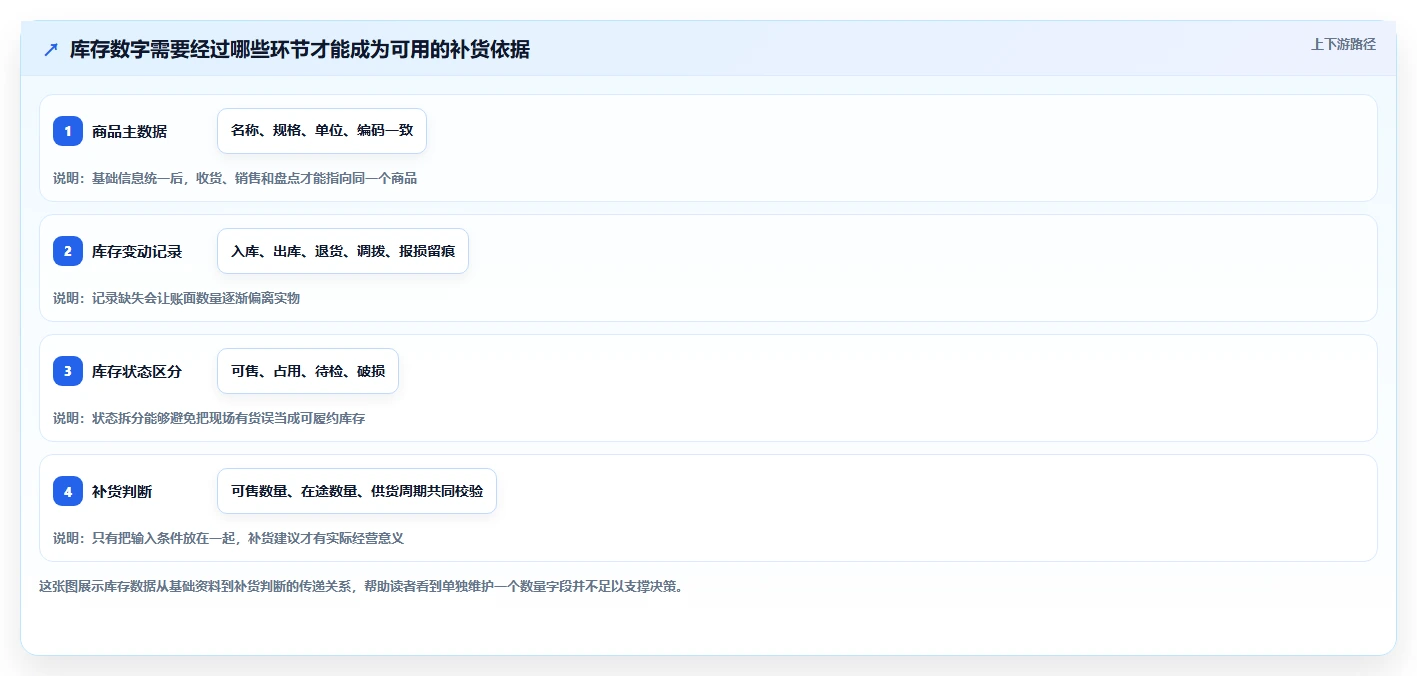Click the title 库存数字需要经过哪些环节才能成为可用的补货依据
This screenshot has height=676, width=1417.
coord(300,50)
